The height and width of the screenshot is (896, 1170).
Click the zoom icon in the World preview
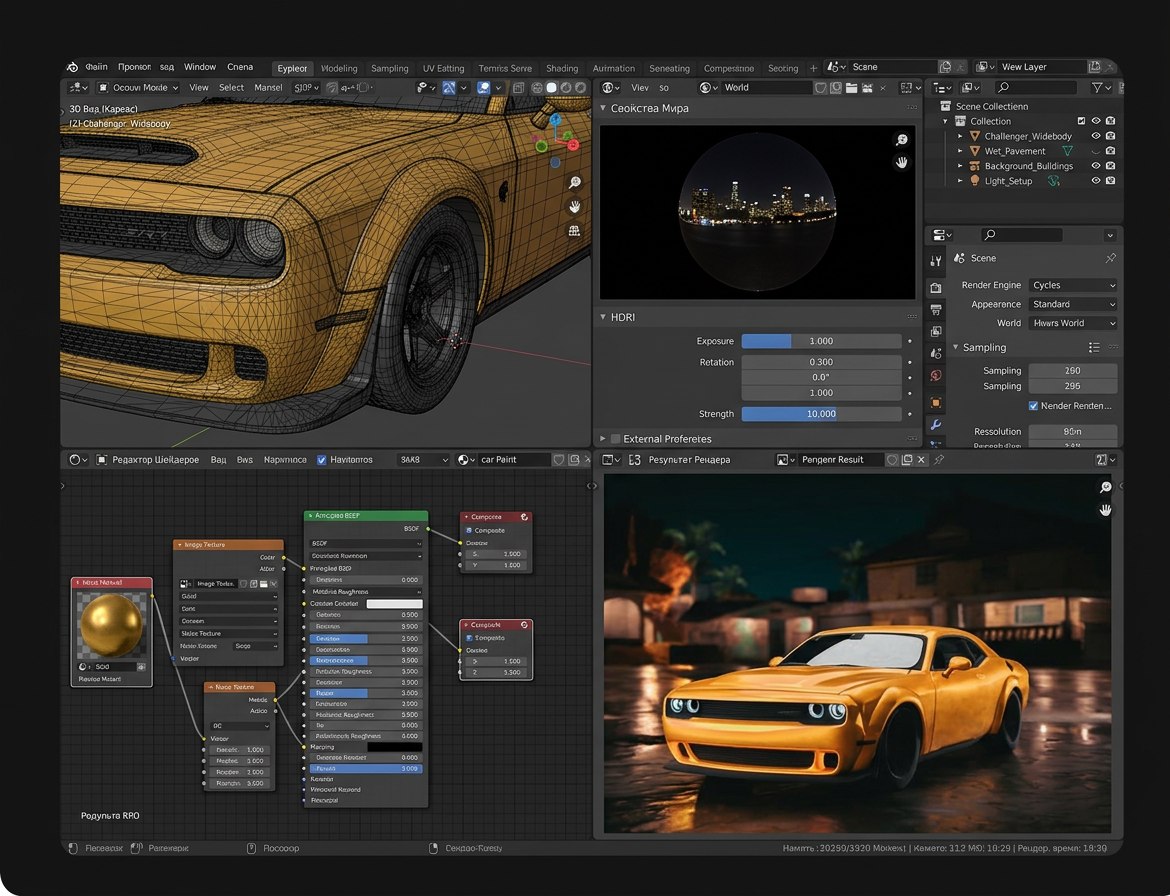pos(901,140)
